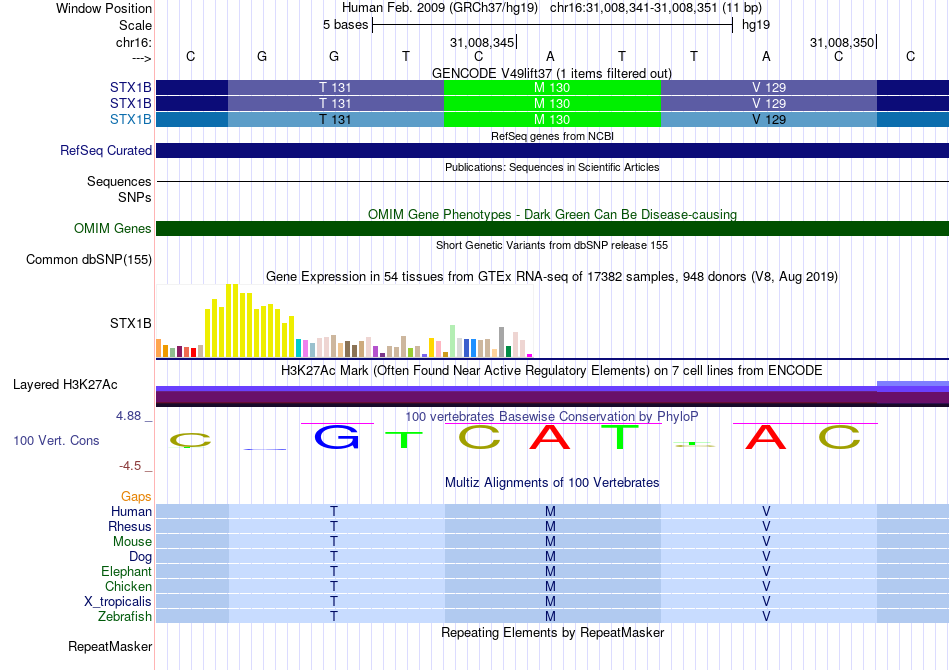The image size is (950, 670).
Task: Click the 4.88 PhyloP upper scale value
Action: click(128, 416)
